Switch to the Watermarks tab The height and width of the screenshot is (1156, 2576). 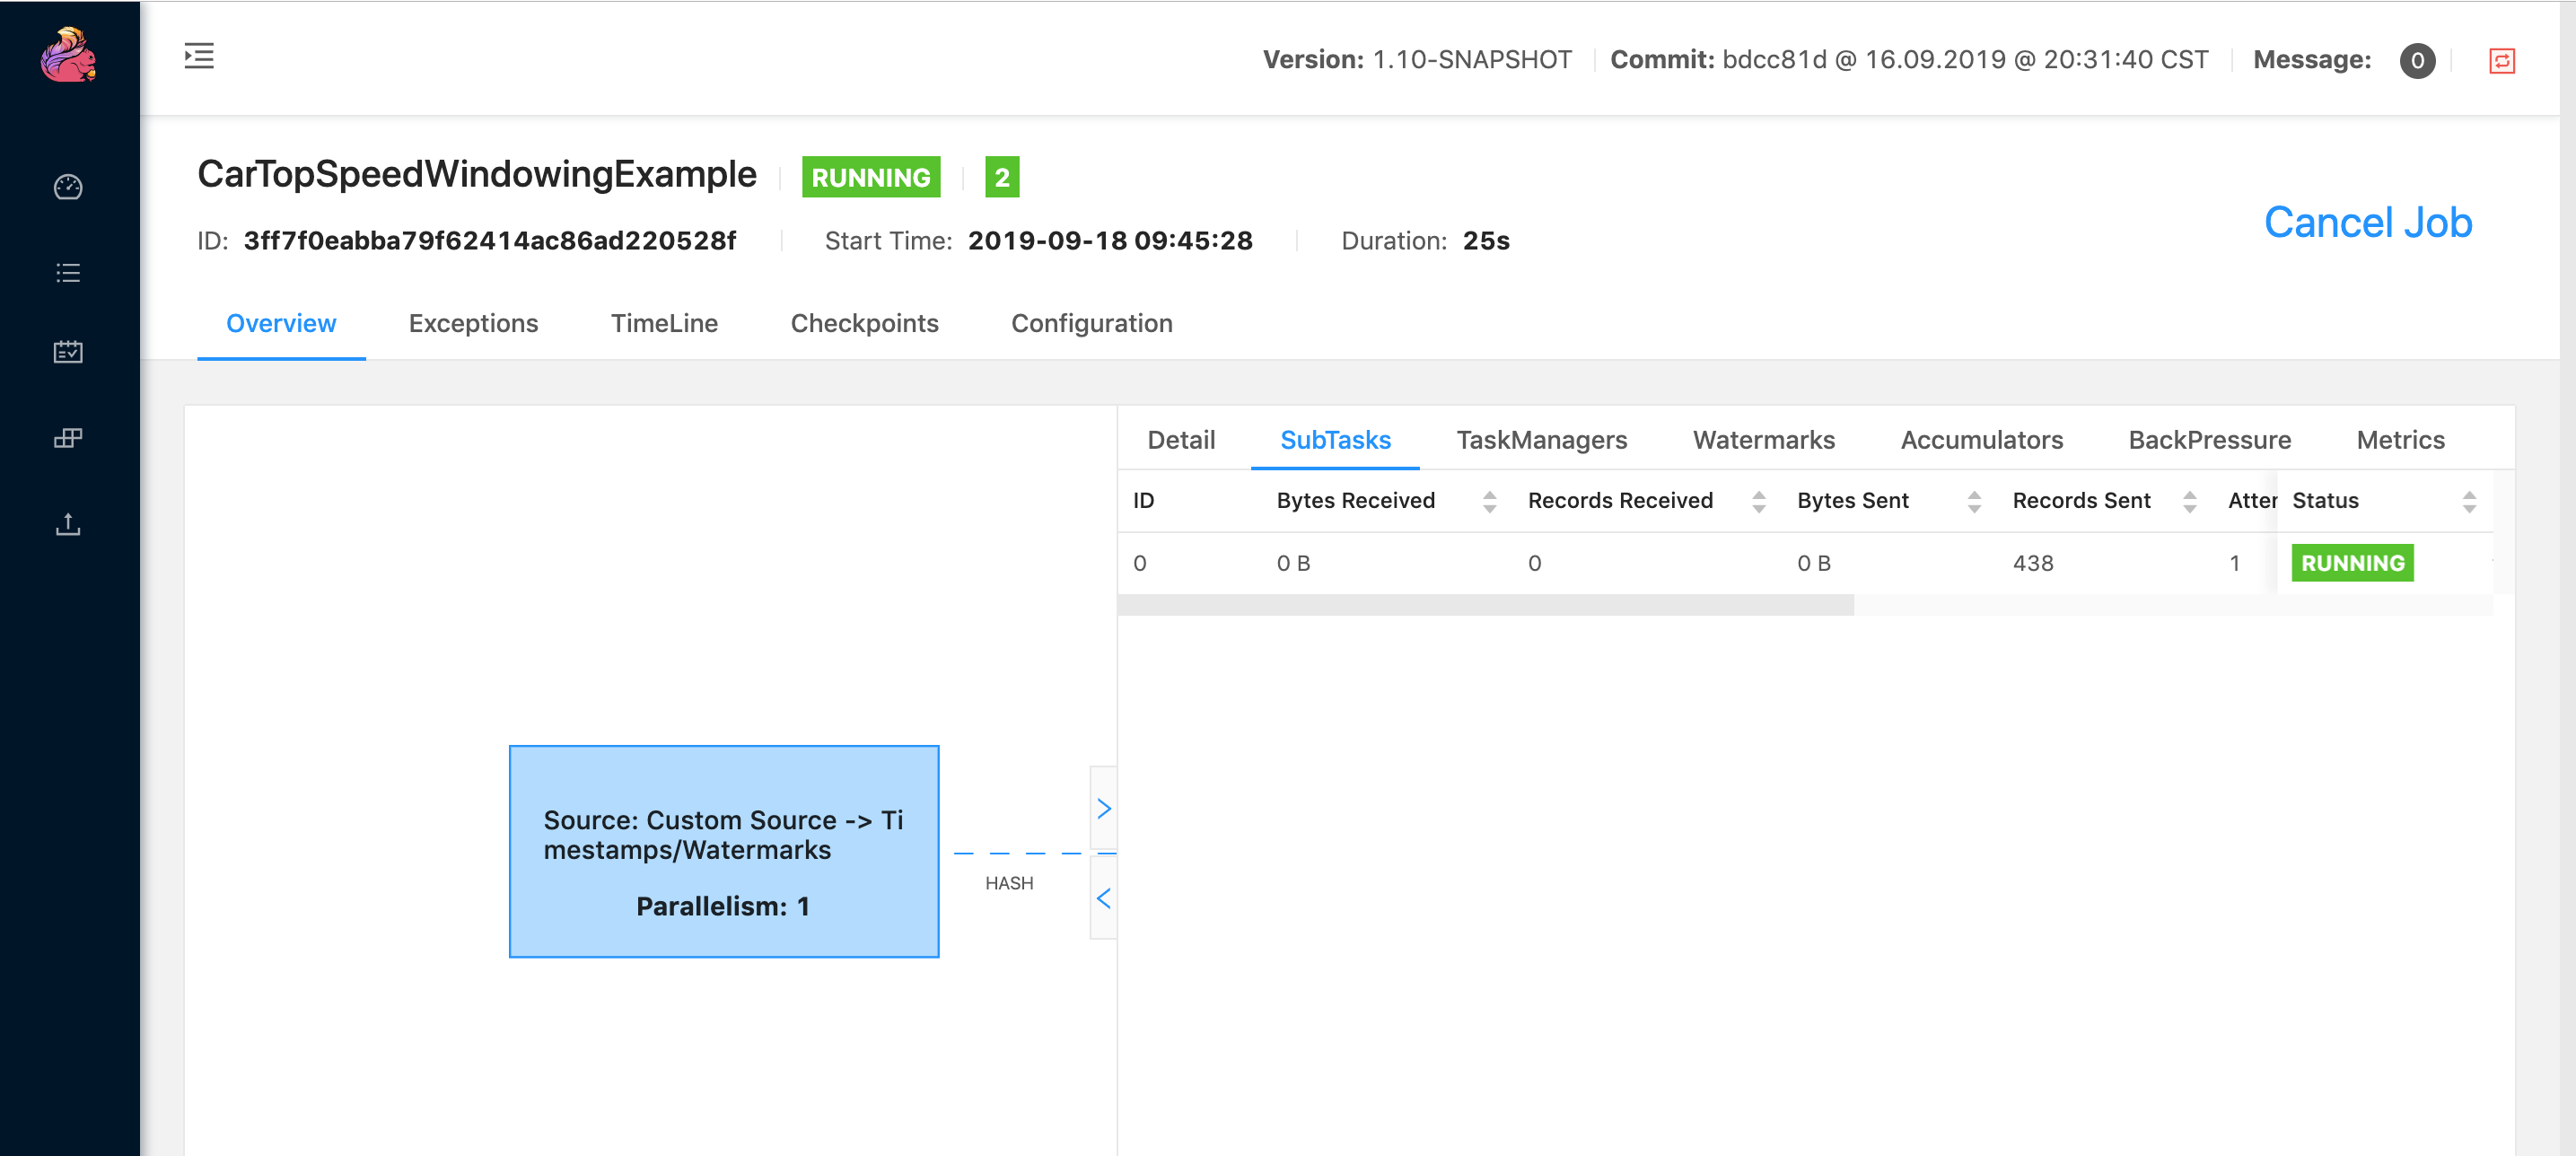(x=1763, y=440)
